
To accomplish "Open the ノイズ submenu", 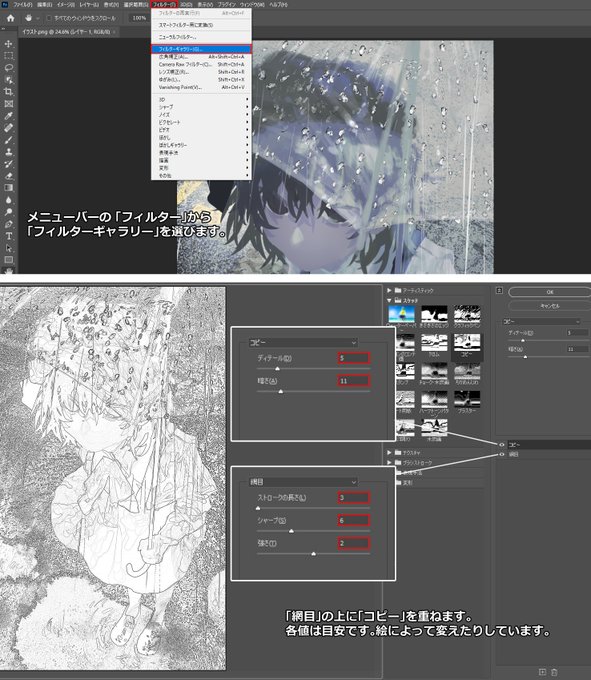I will click(201, 114).
